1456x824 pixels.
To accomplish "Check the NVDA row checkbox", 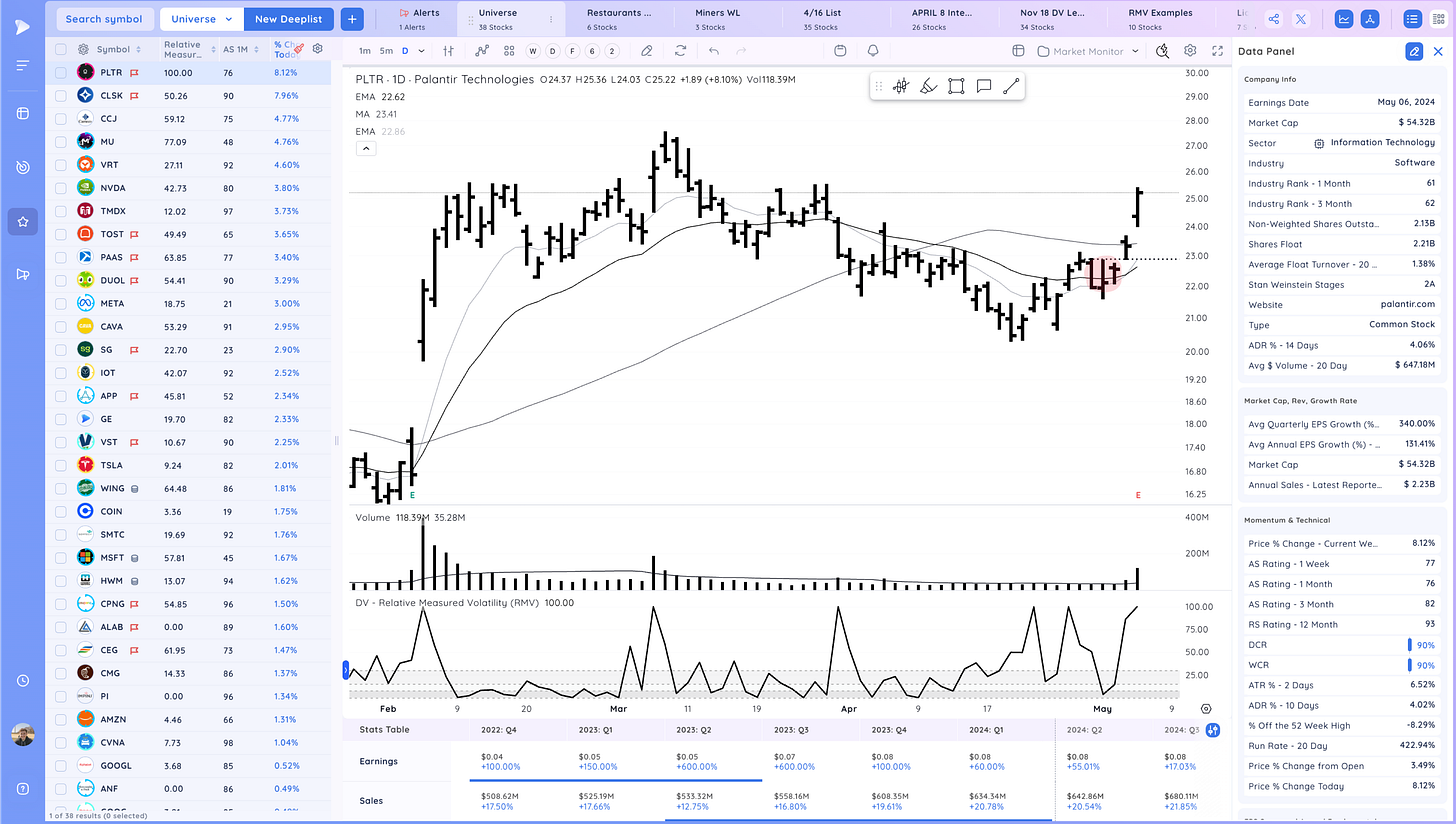I will pyautogui.click(x=61, y=187).
